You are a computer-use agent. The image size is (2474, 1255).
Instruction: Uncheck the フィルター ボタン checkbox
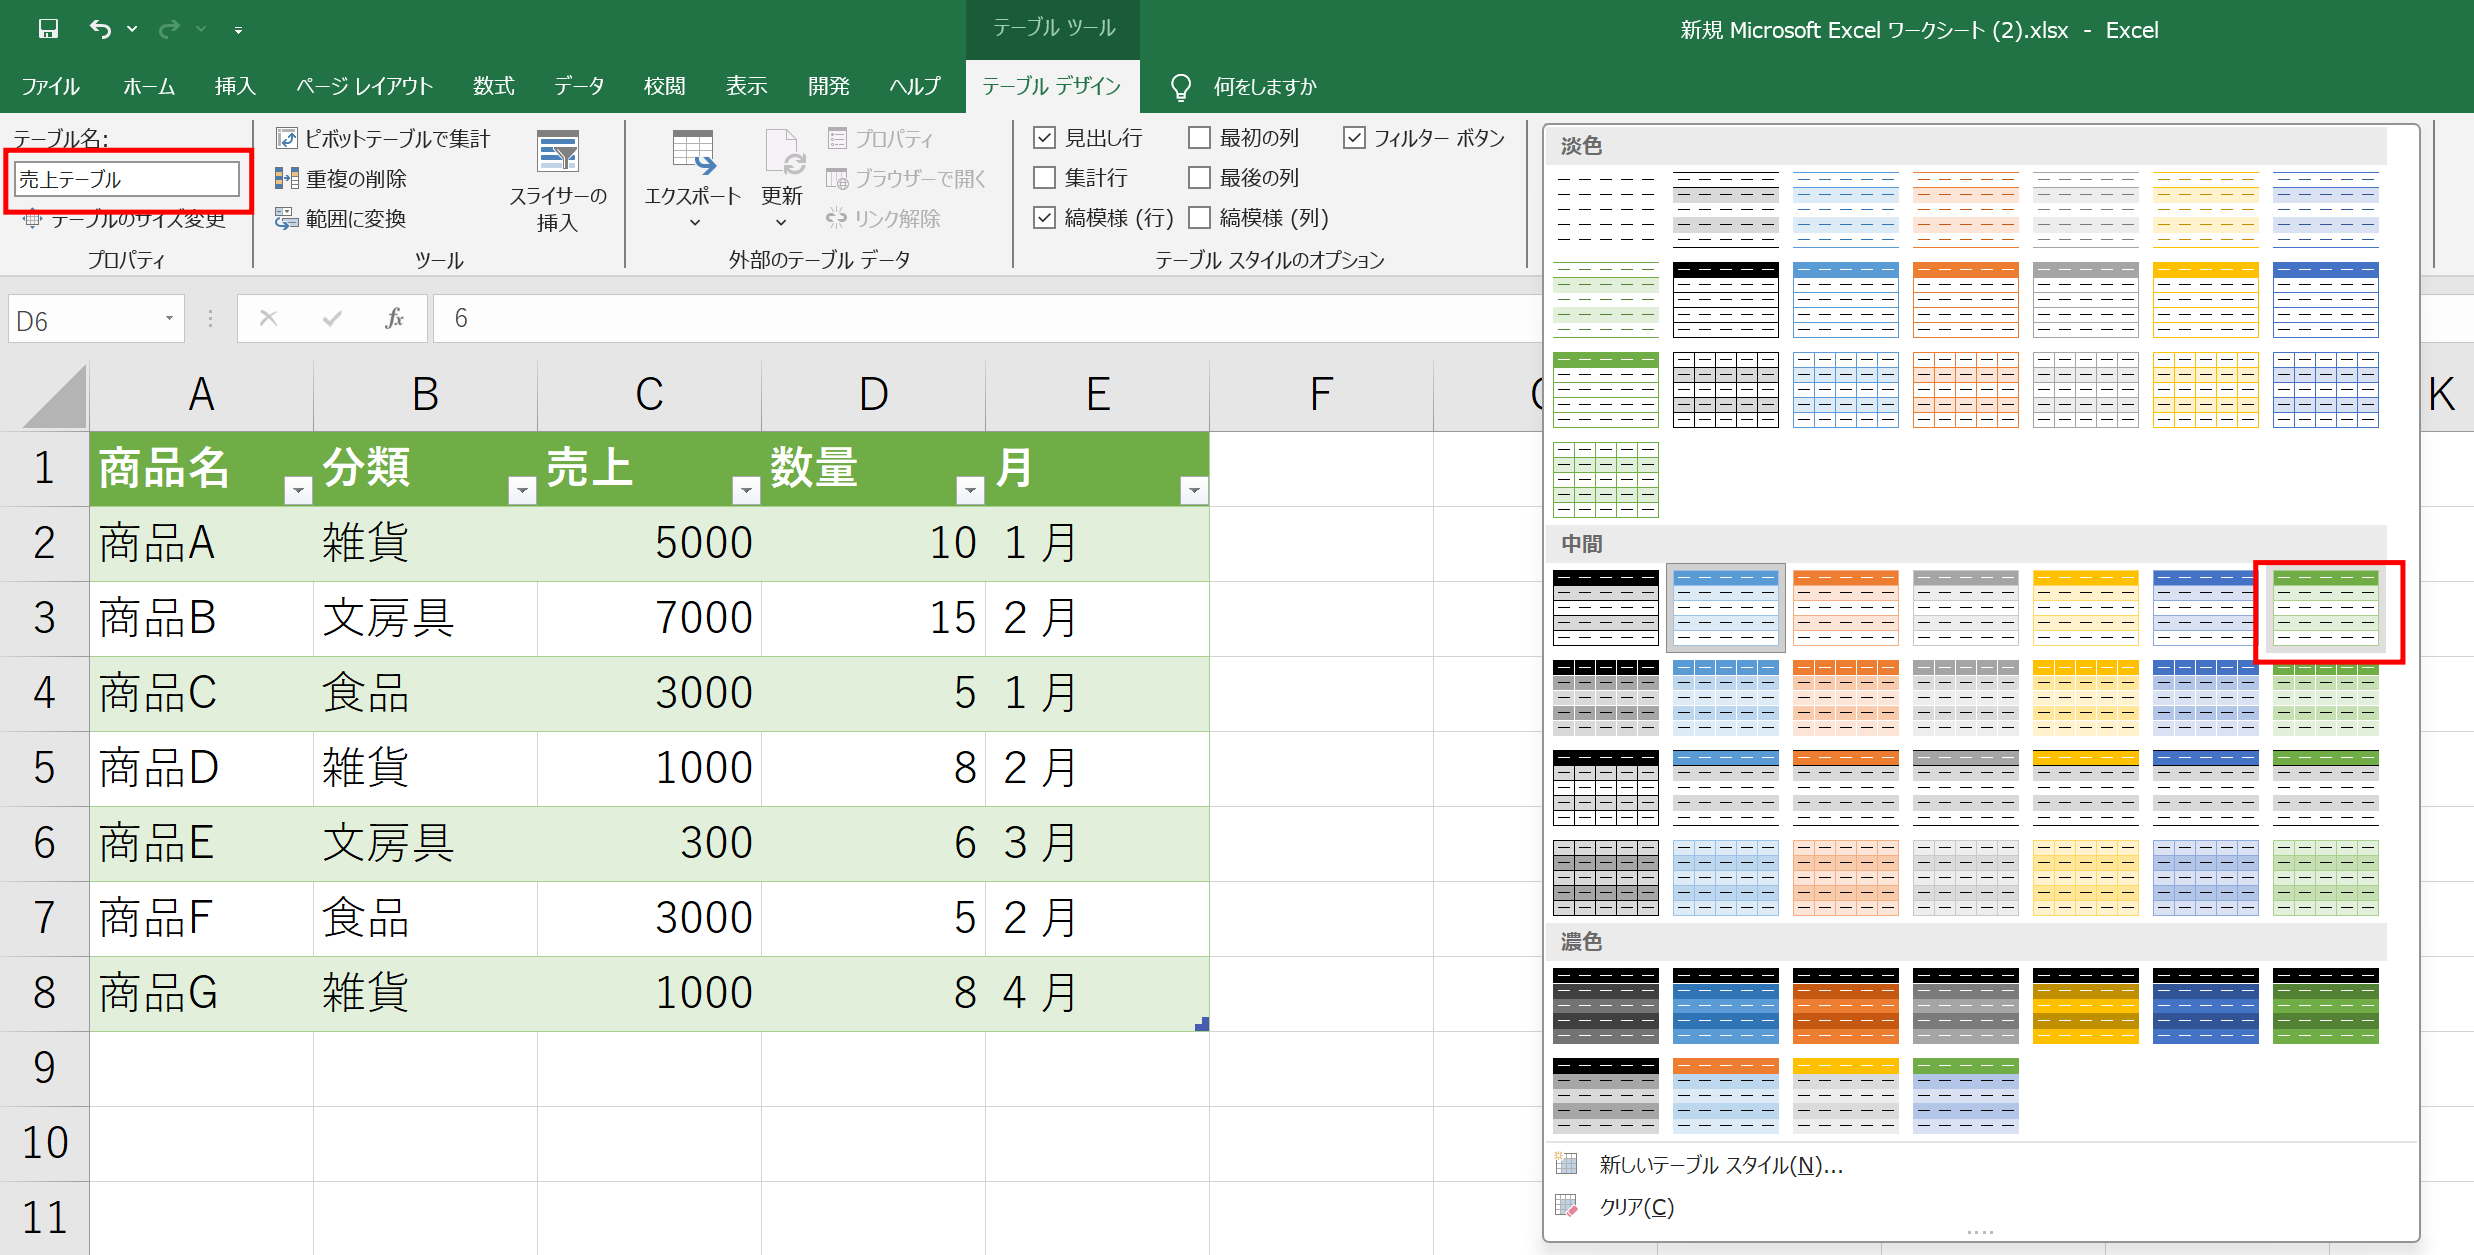(1354, 138)
